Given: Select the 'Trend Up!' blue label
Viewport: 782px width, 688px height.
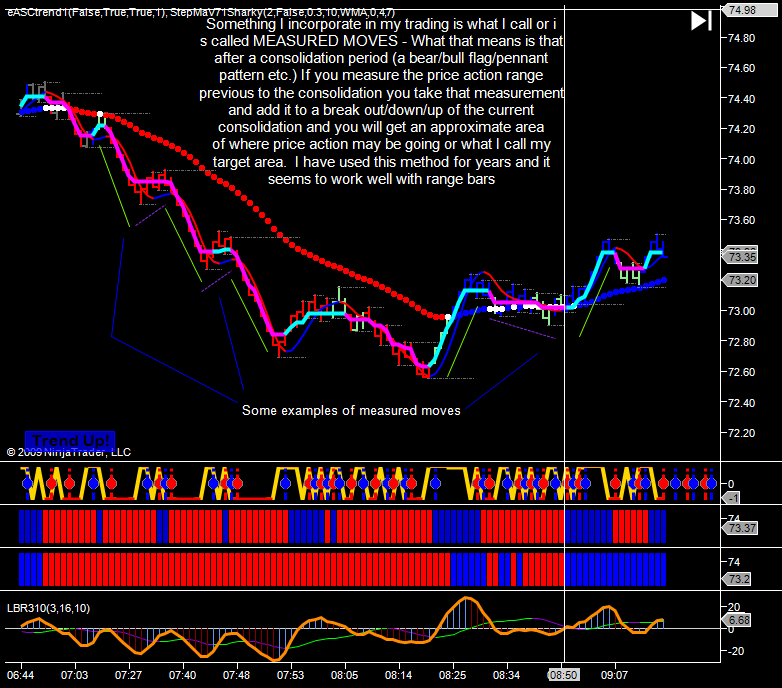Looking at the screenshot, I should pyautogui.click(x=70, y=440).
